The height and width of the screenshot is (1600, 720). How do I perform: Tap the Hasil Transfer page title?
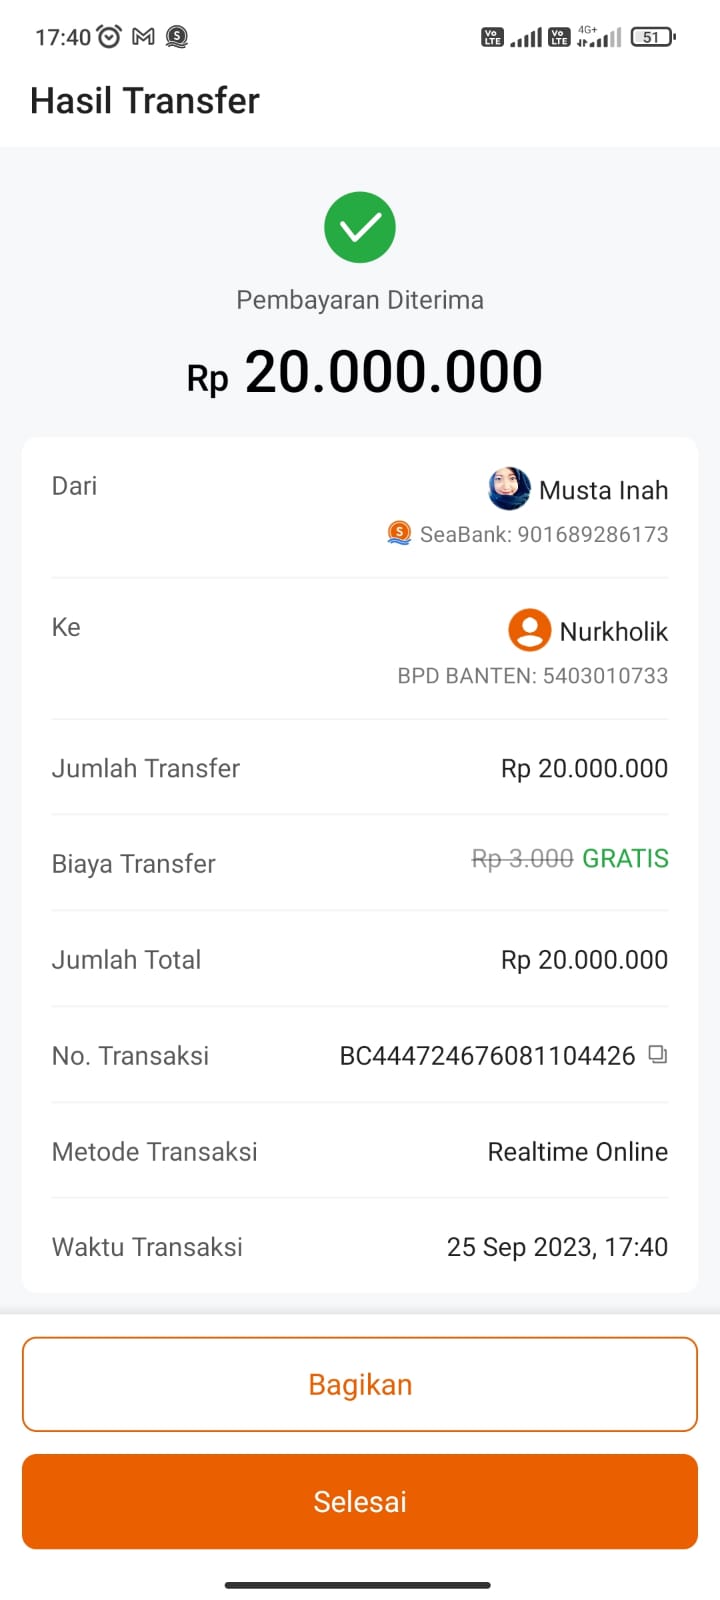click(x=145, y=101)
